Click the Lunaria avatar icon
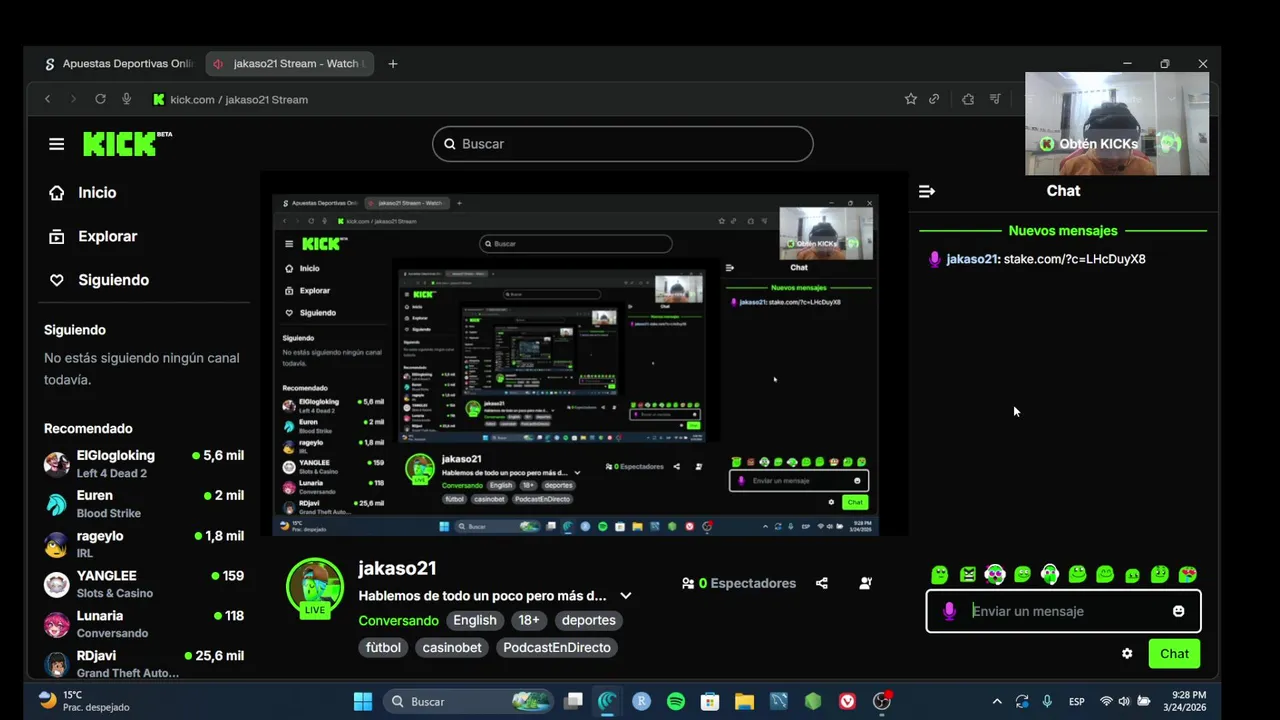 pyautogui.click(x=57, y=624)
